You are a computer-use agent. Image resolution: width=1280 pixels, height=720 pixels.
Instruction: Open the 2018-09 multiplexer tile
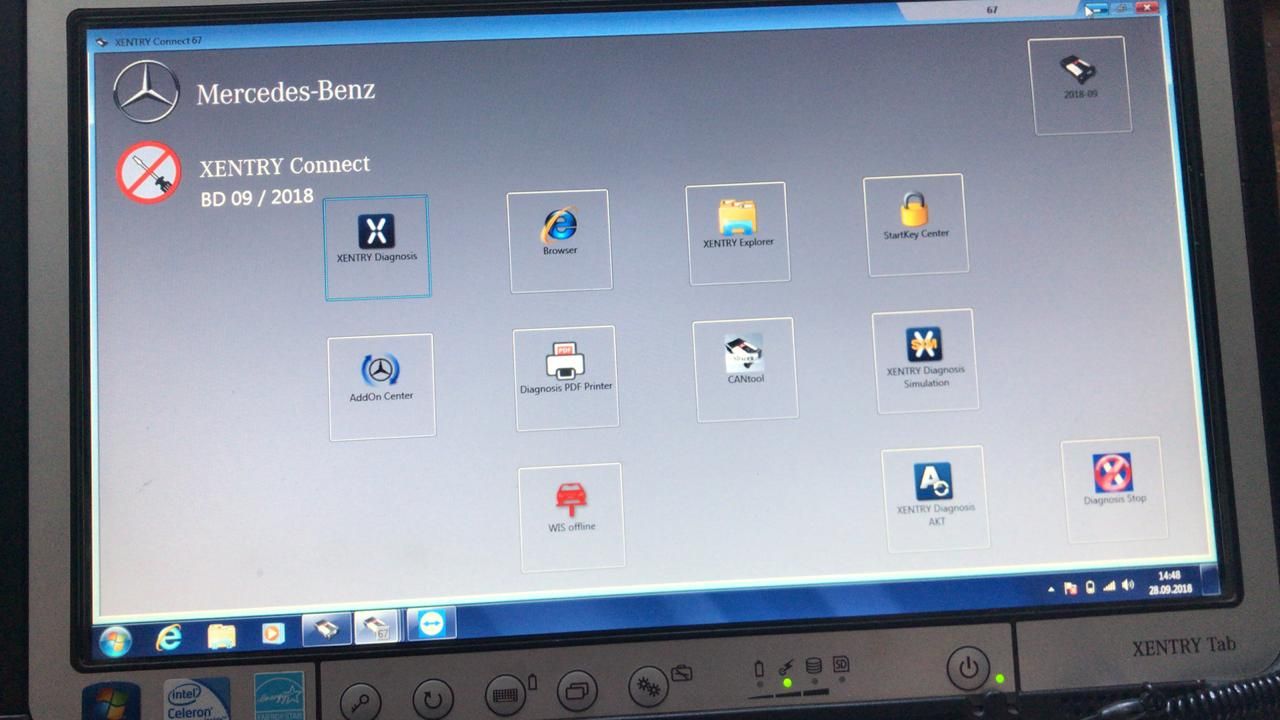1080,86
